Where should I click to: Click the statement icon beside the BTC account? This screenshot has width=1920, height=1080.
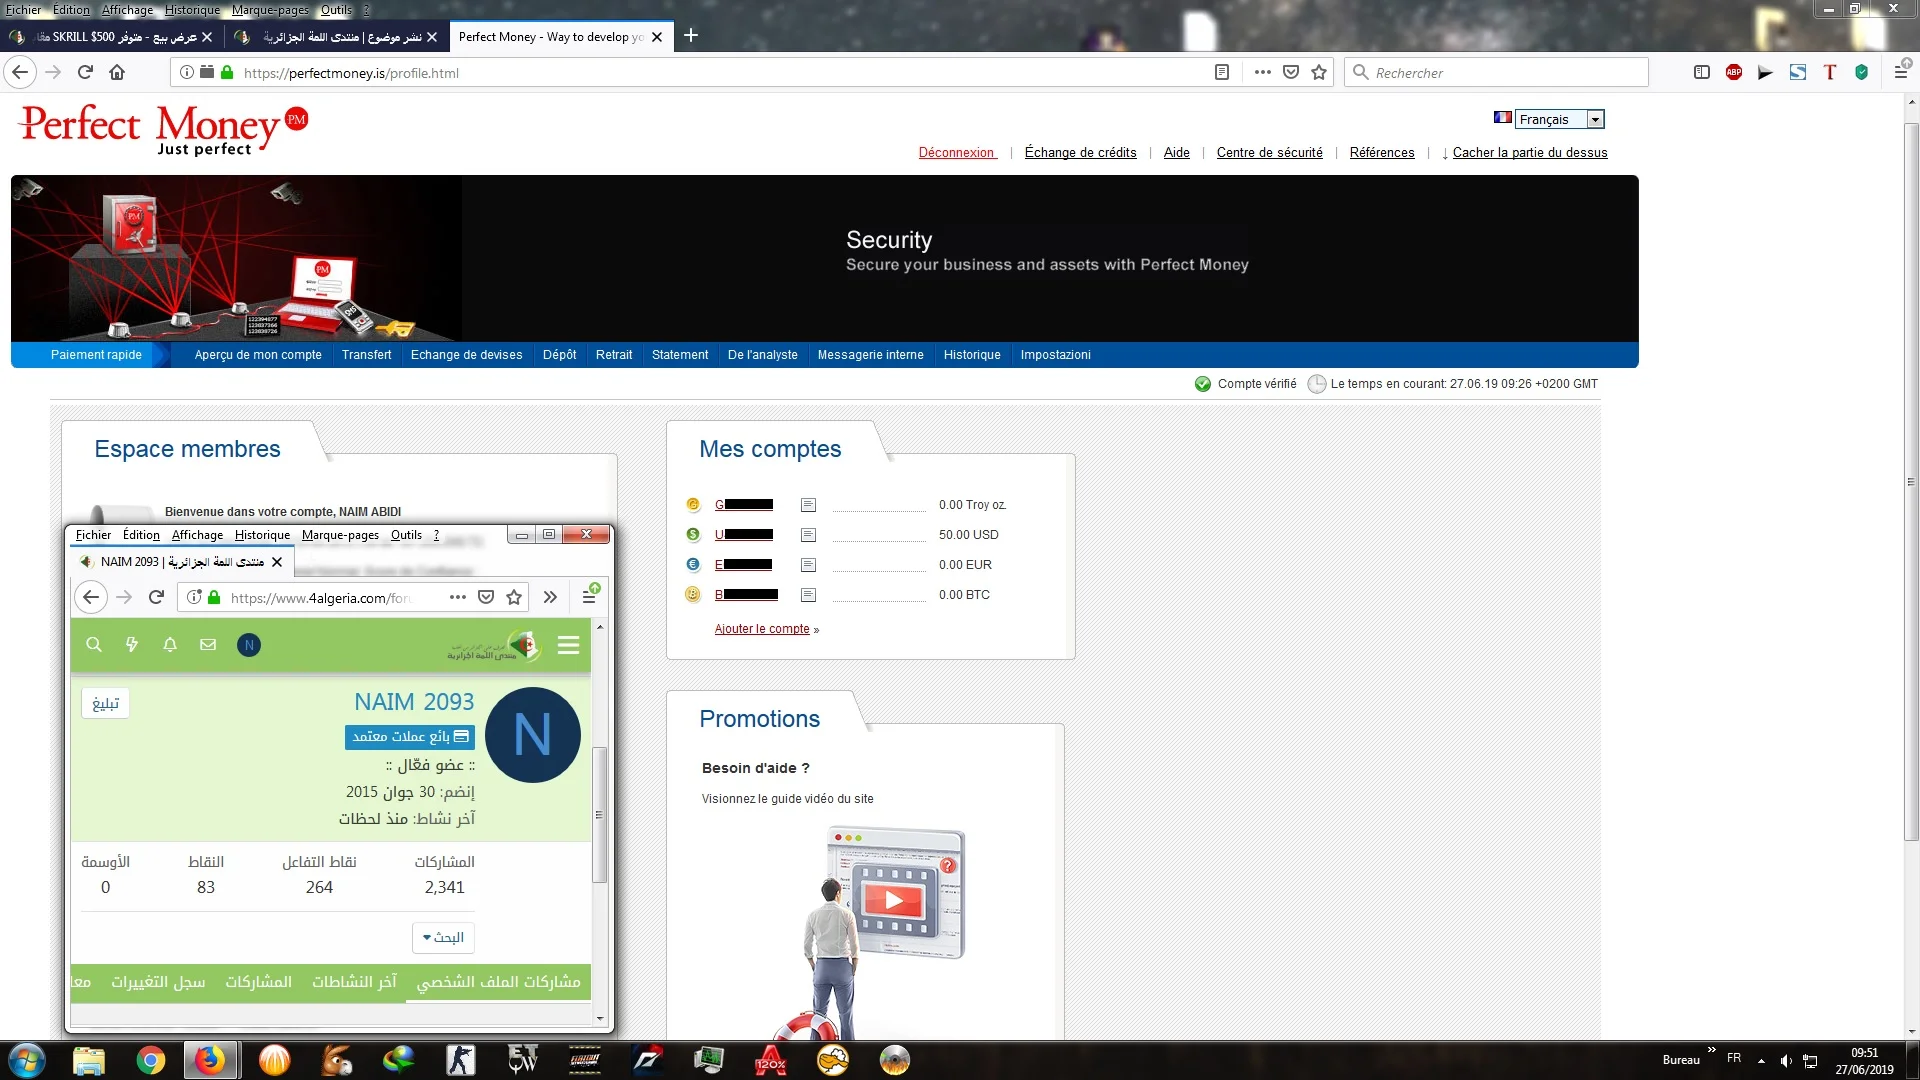808,595
